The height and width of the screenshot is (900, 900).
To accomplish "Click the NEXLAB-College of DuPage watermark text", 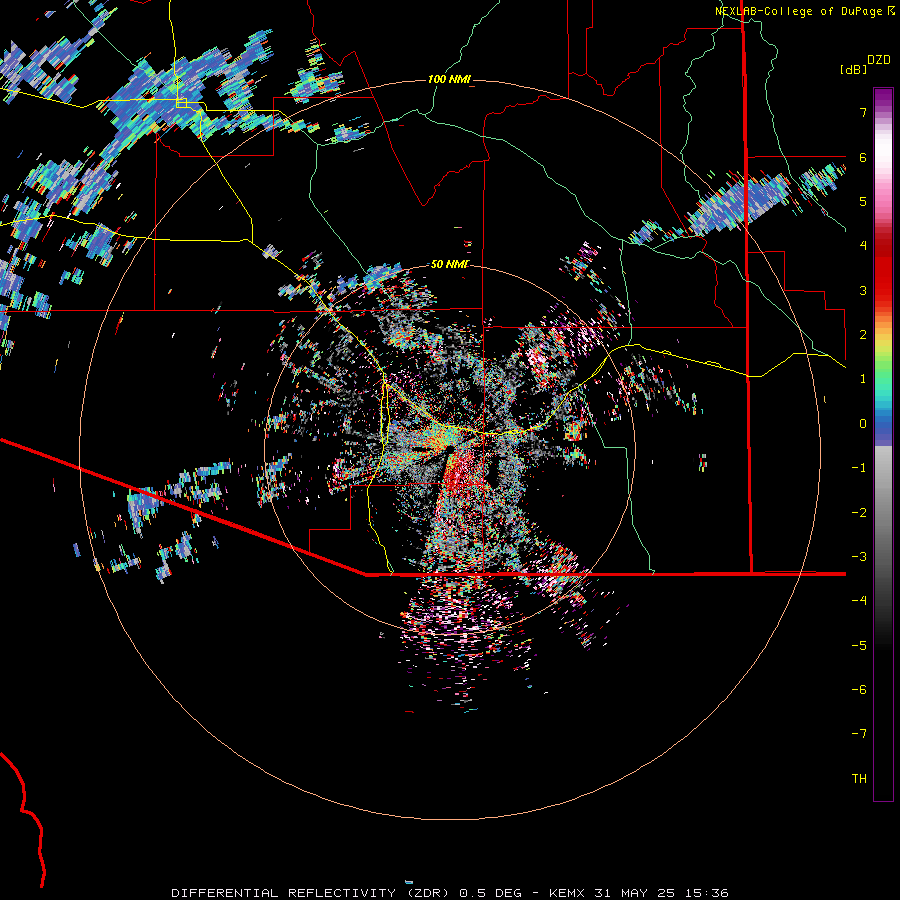I will tap(799, 11).
